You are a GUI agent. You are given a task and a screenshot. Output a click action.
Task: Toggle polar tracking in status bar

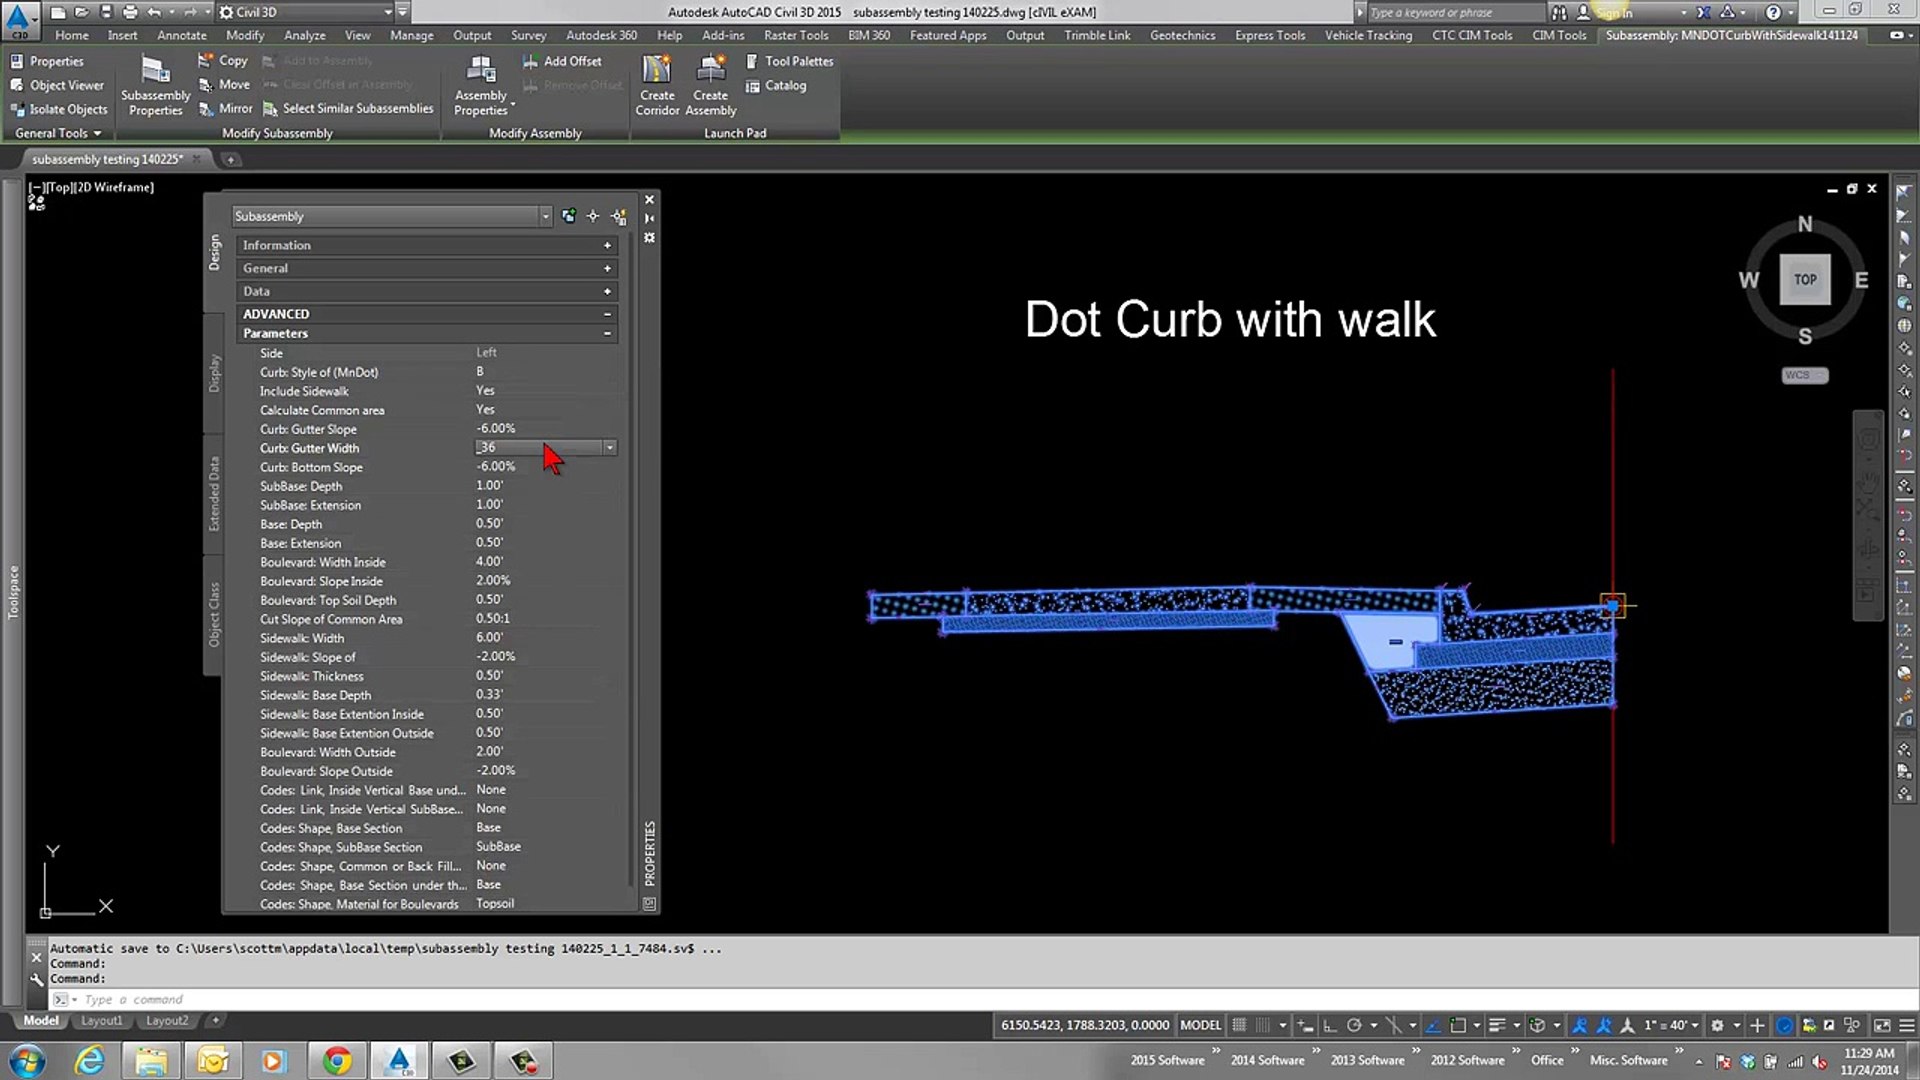(x=1354, y=1025)
